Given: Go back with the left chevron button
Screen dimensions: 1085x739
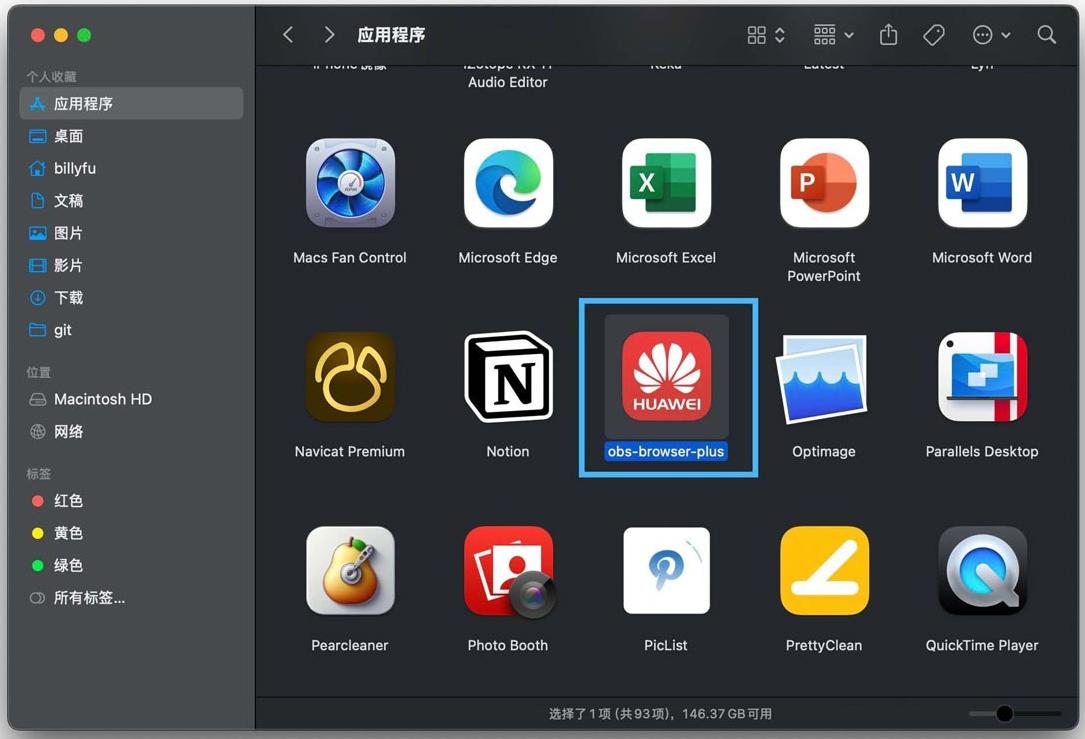Looking at the screenshot, I should point(288,35).
